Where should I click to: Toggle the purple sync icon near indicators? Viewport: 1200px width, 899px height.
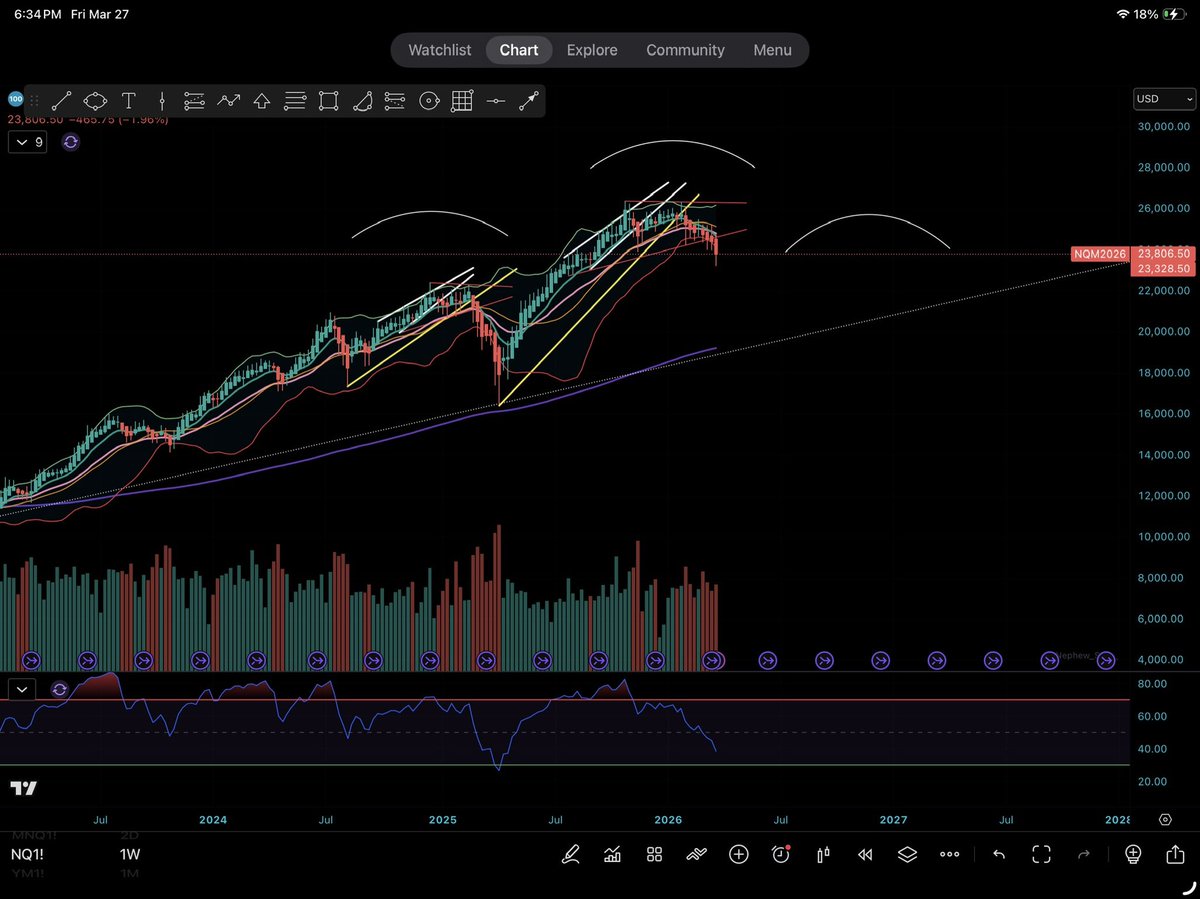[x=70, y=142]
